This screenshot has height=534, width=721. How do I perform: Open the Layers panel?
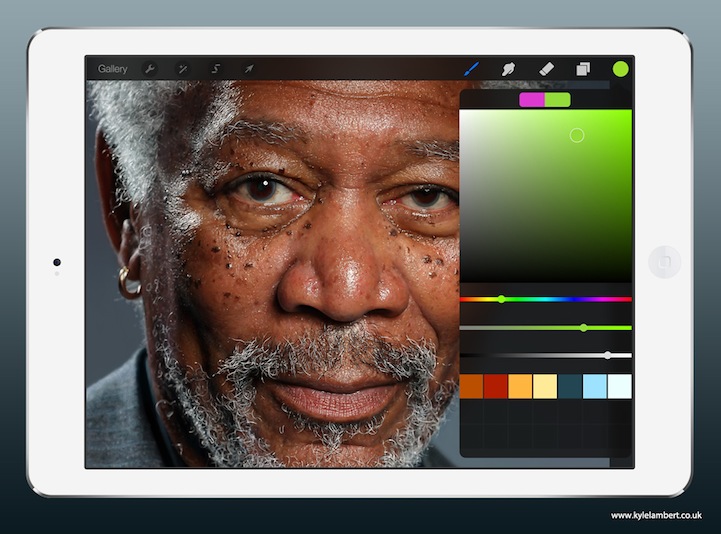(582, 69)
